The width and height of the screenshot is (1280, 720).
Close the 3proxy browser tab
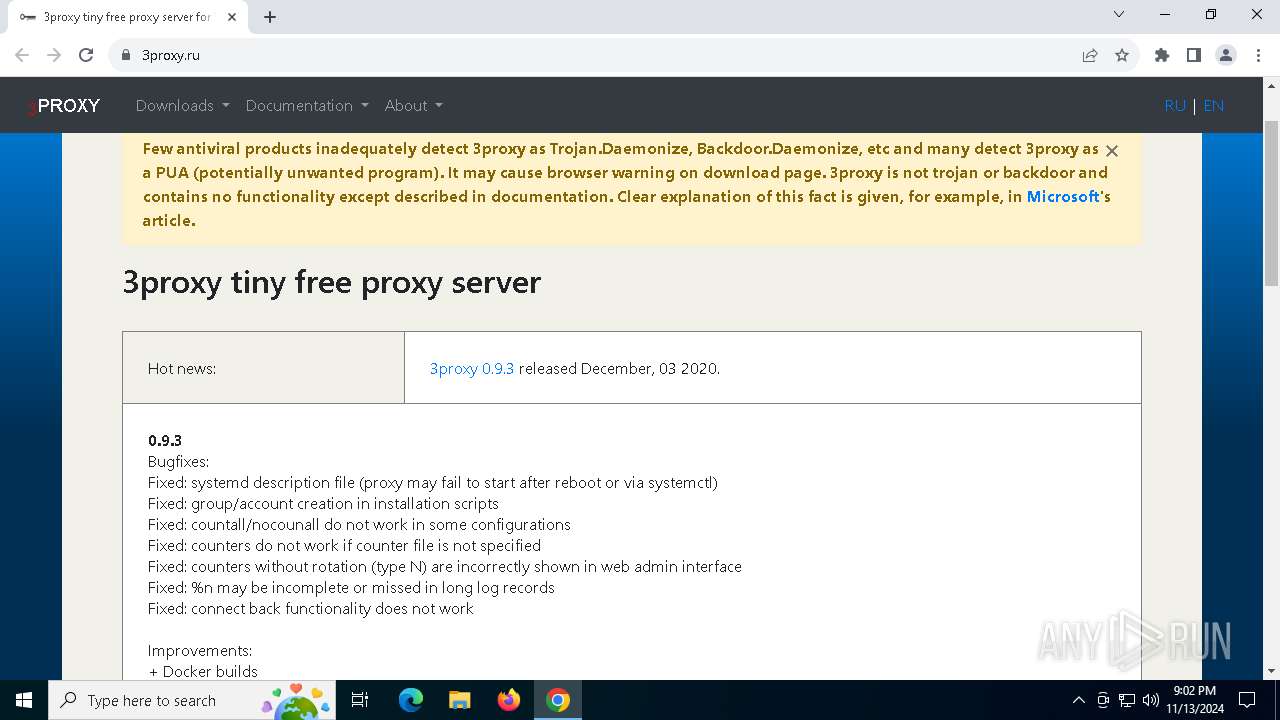[234, 17]
